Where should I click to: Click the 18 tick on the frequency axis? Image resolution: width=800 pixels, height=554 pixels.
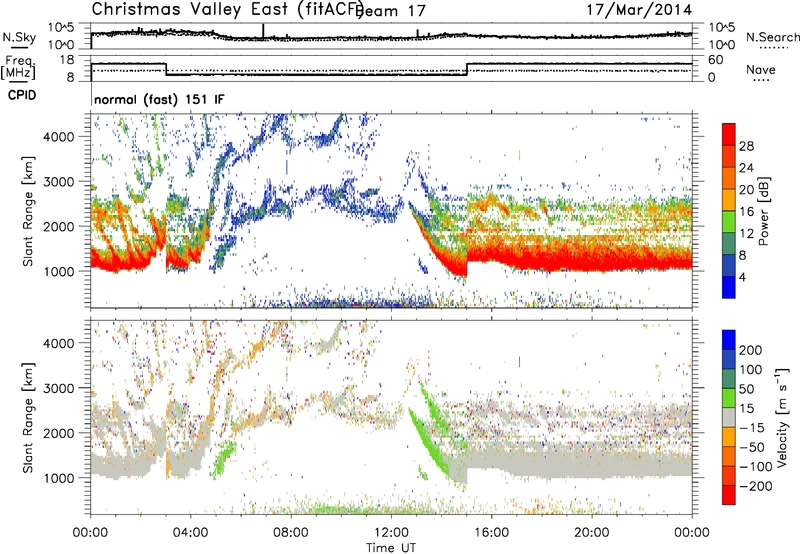pyautogui.click(x=67, y=60)
